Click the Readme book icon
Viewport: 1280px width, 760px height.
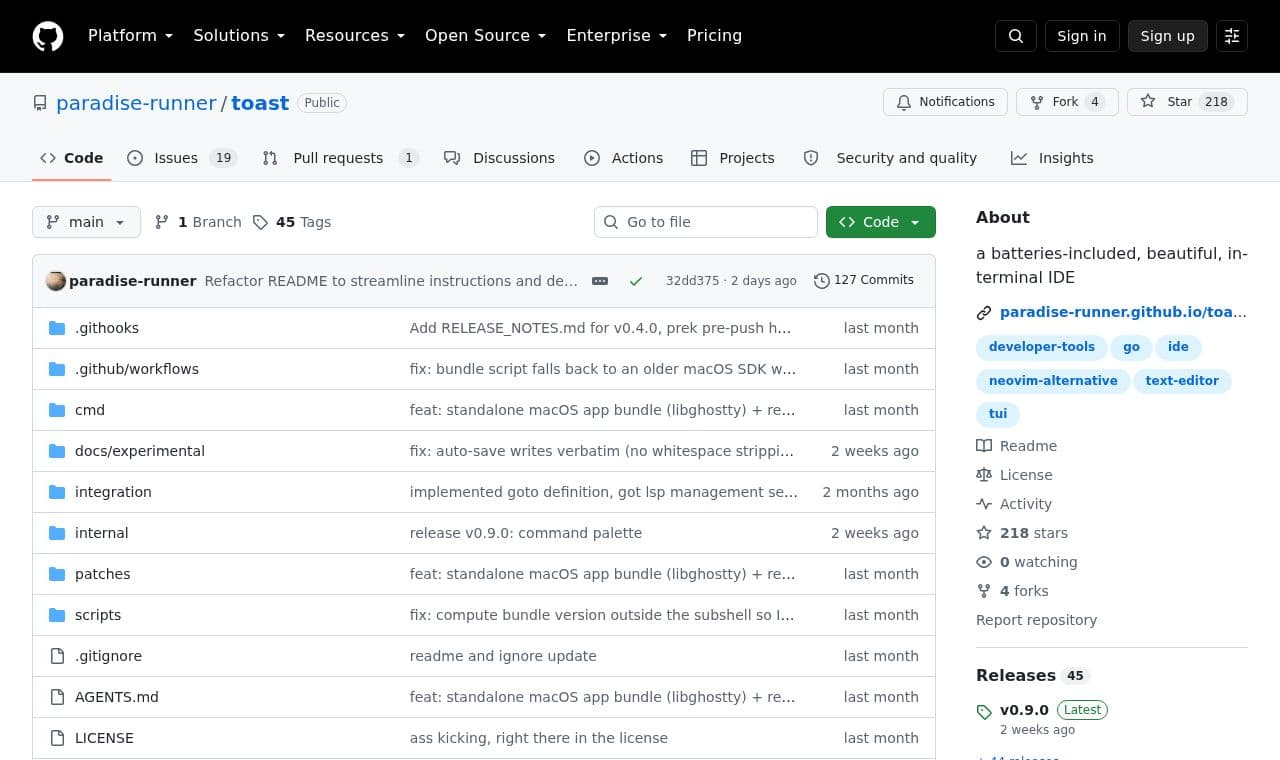tap(984, 446)
